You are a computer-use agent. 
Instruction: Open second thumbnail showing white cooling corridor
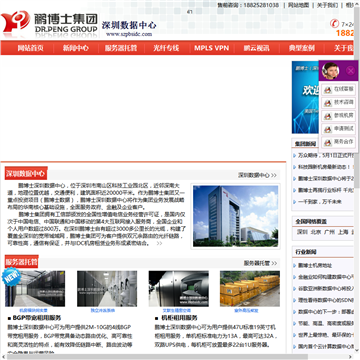coord(107,288)
